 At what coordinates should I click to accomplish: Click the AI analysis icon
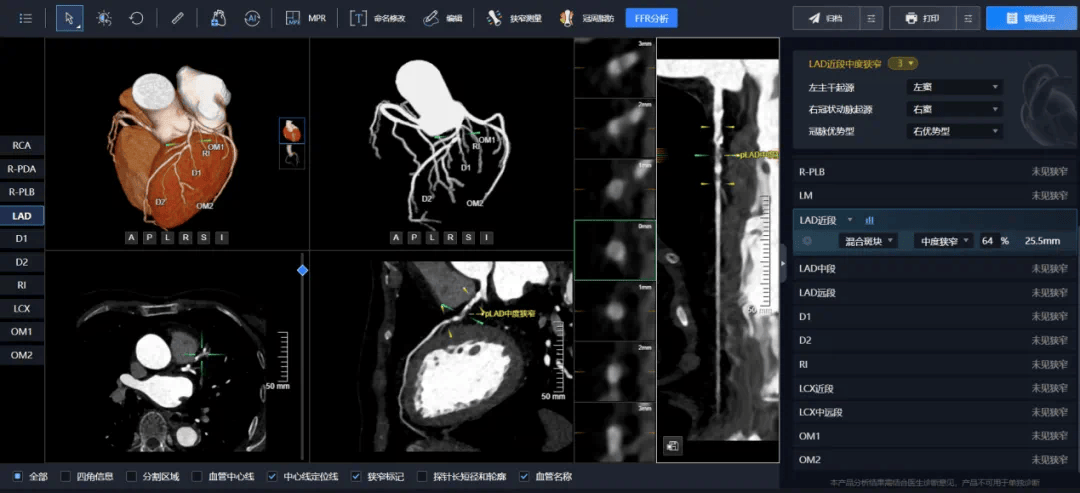click(x=252, y=18)
